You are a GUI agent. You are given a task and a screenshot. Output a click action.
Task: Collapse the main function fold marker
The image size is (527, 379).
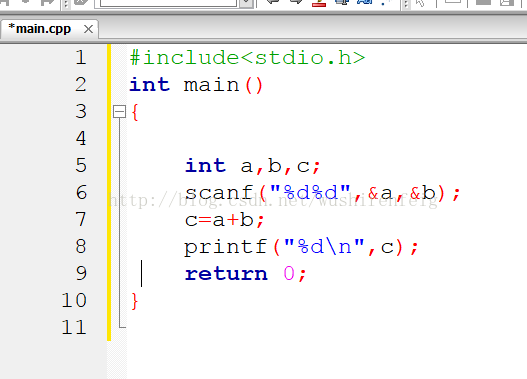[x=119, y=112]
